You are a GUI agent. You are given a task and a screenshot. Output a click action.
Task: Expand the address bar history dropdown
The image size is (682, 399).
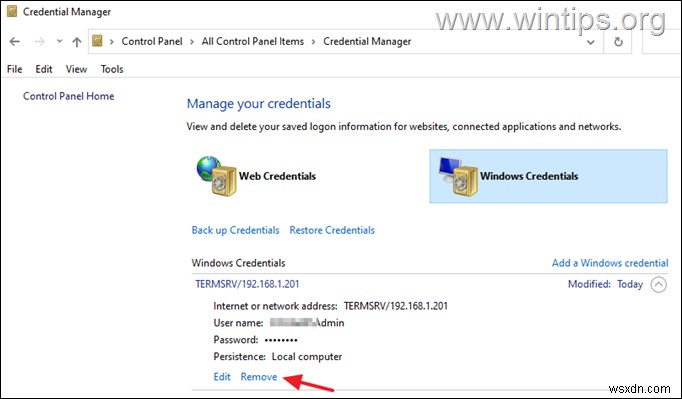[x=591, y=42]
